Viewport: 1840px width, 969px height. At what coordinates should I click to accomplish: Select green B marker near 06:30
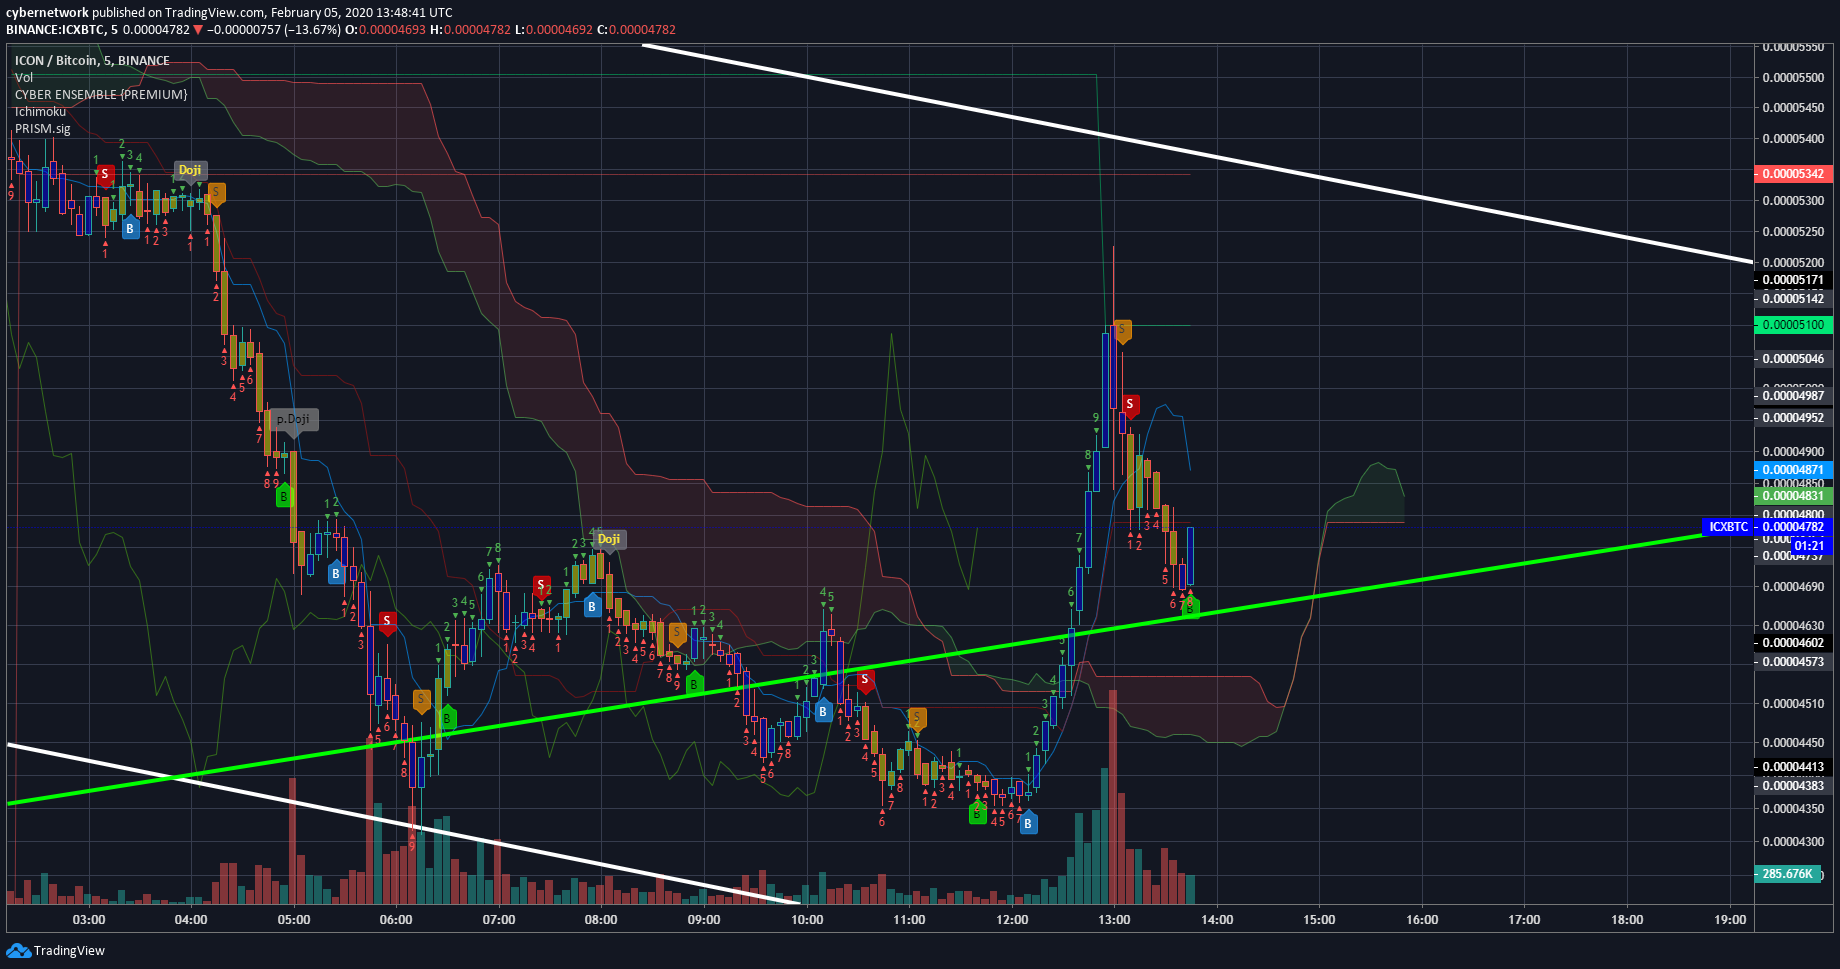tap(447, 717)
